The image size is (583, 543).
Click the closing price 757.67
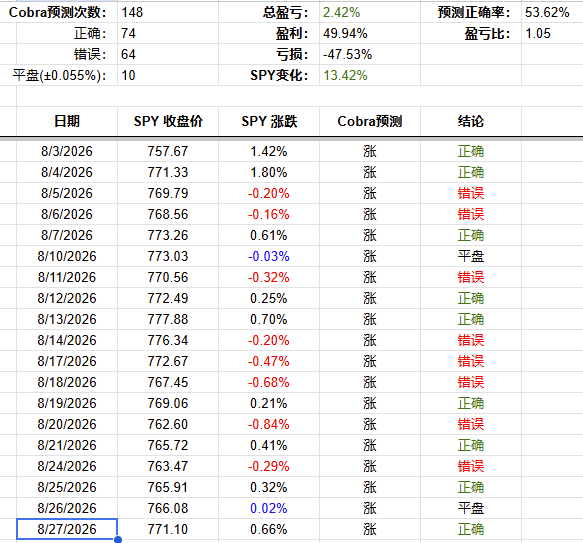pyautogui.click(x=168, y=151)
